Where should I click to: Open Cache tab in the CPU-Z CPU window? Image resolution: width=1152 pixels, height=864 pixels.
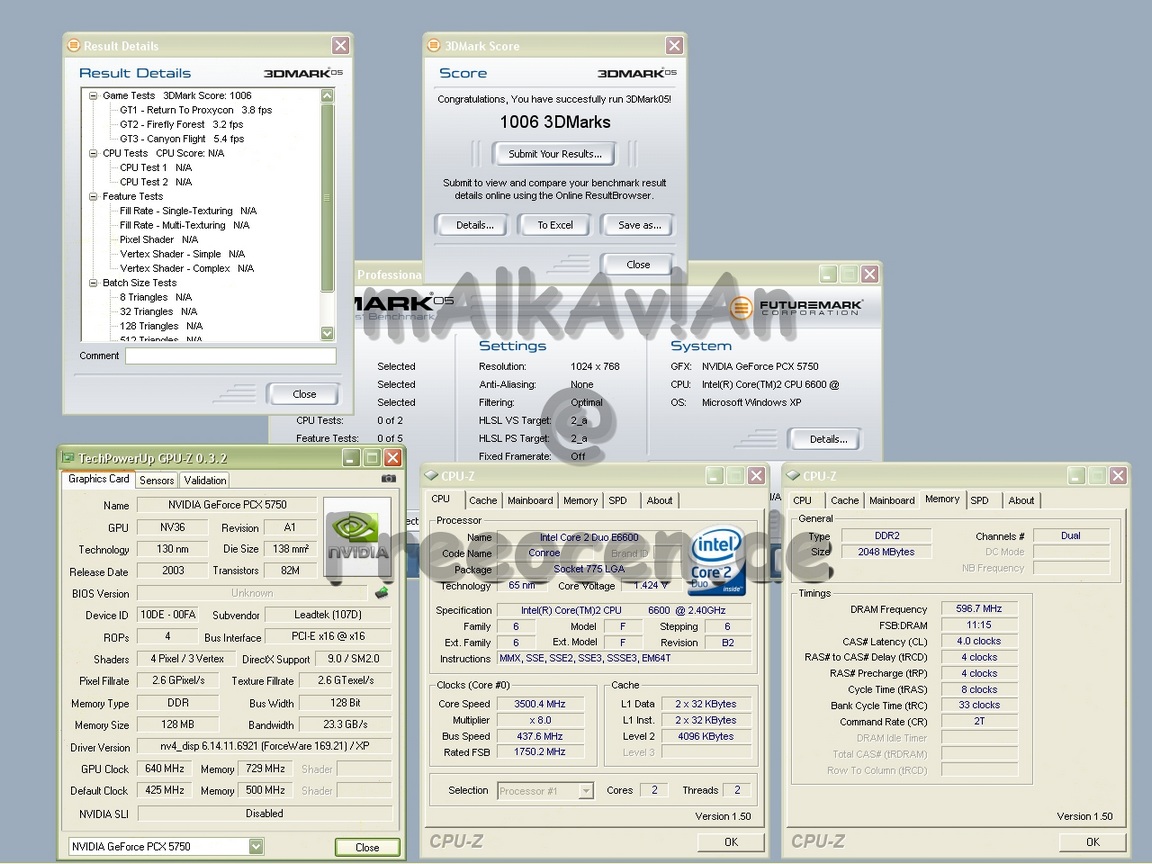483,500
